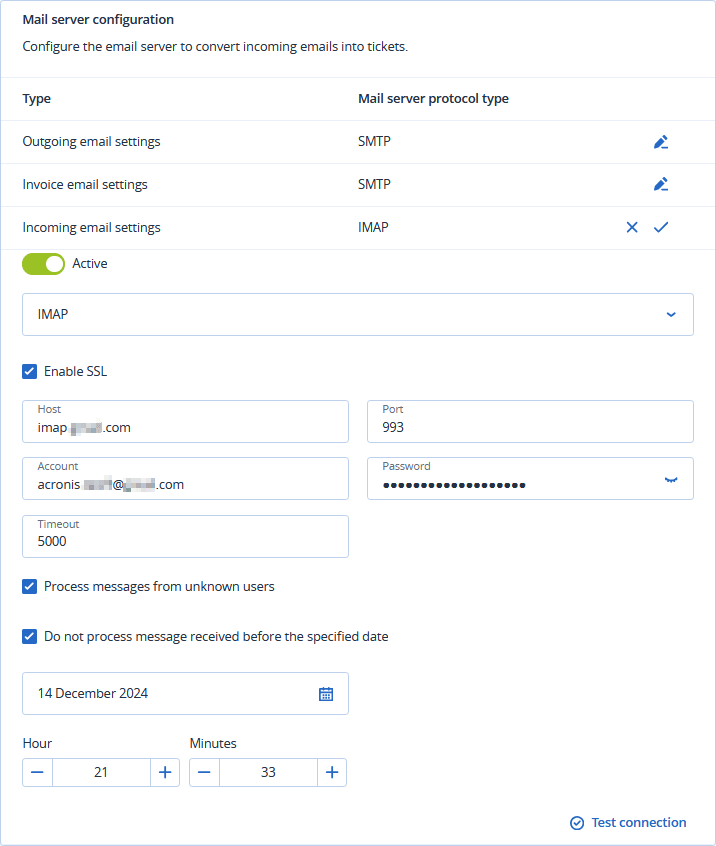Toggle the Active switch off
Screen dimensions: 716x846
43,264
